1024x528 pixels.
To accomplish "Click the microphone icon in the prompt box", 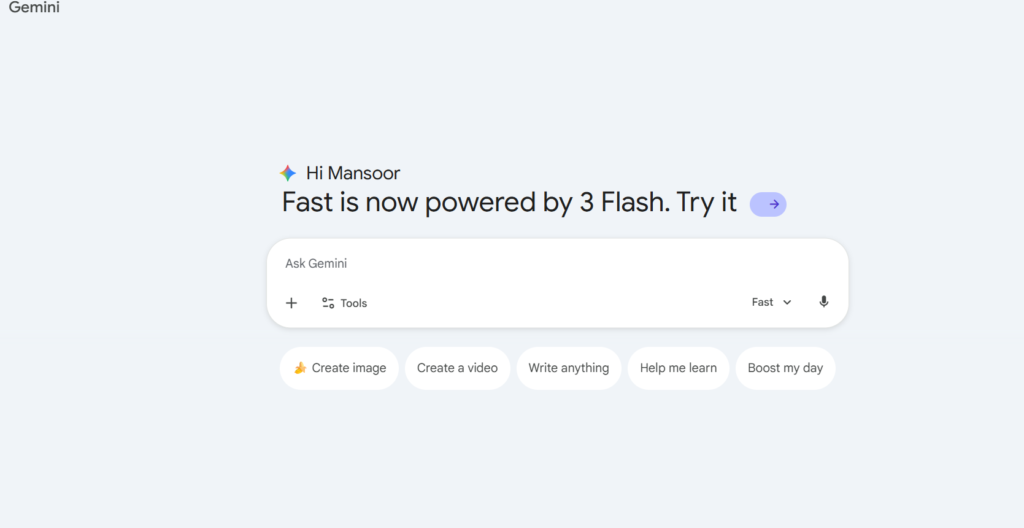I will pos(823,302).
